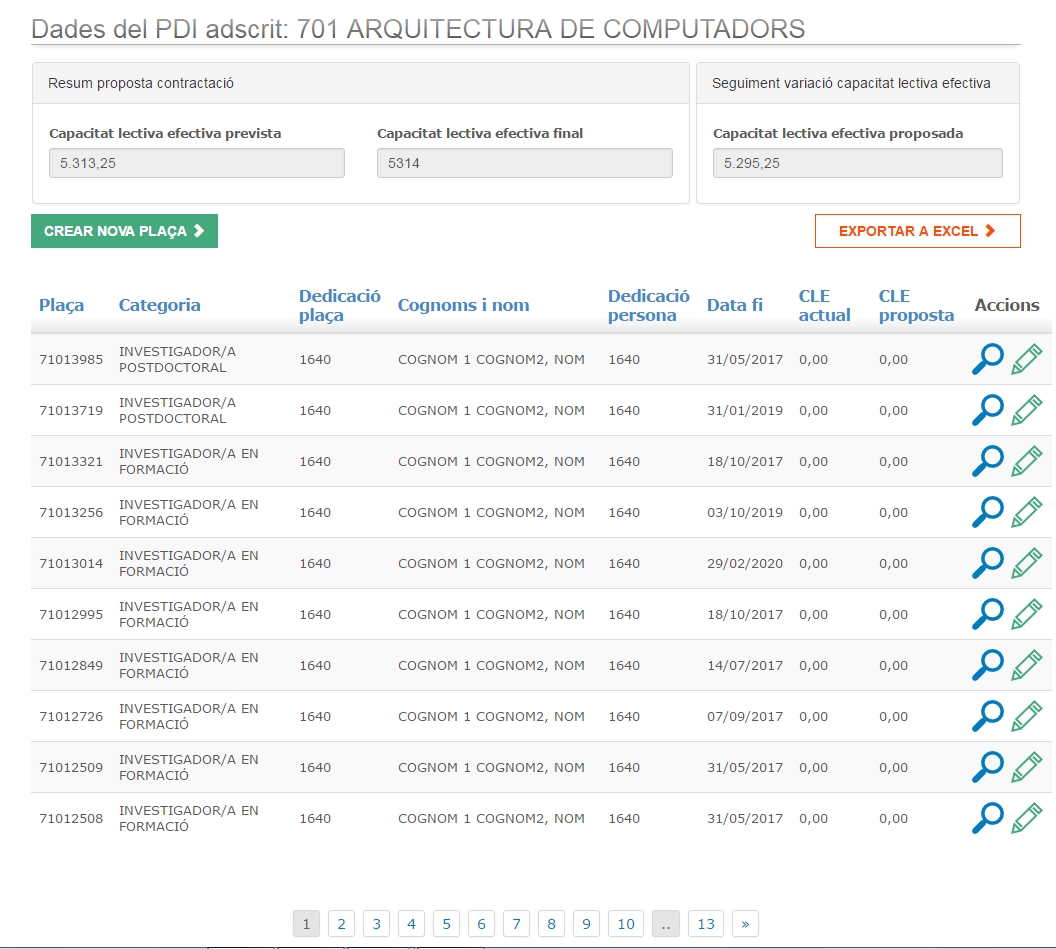
Task: Click pencil edit icon for plaça 71013719
Action: click(x=1026, y=411)
